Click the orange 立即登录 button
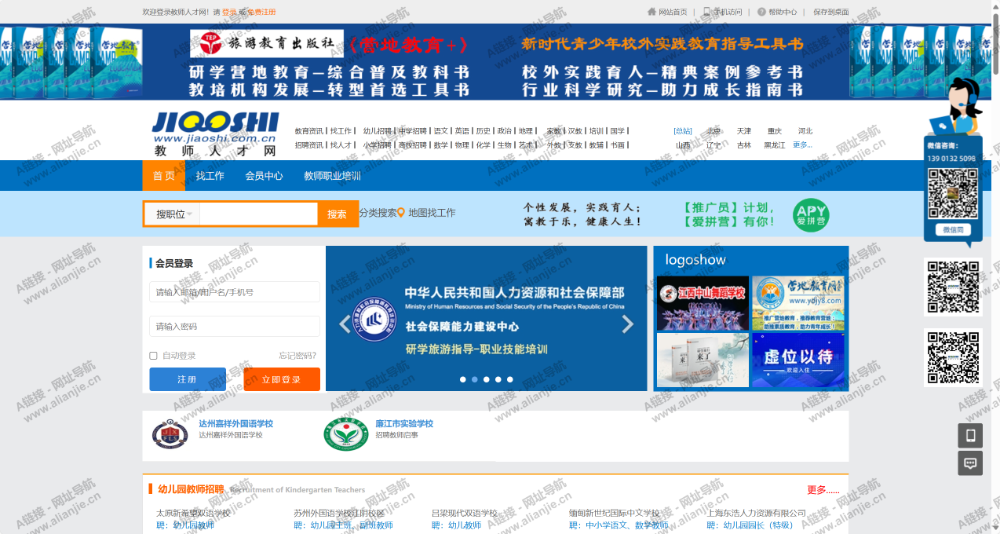Image resolution: width=1000 pixels, height=534 pixels. pyautogui.click(x=281, y=379)
